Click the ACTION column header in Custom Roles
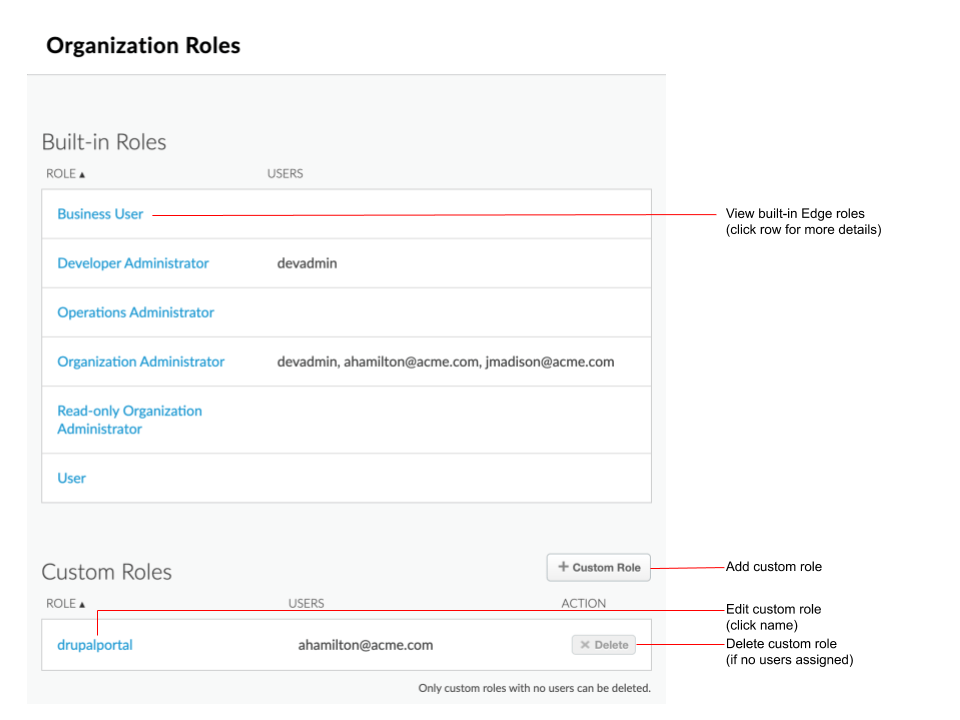 tap(584, 603)
